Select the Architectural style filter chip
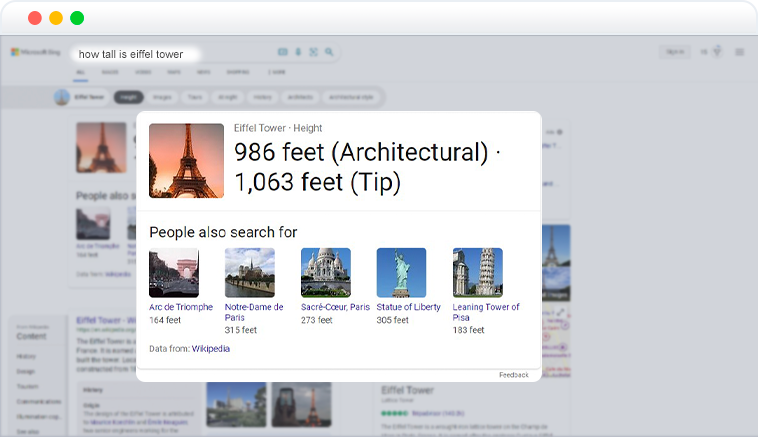 coord(351,97)
